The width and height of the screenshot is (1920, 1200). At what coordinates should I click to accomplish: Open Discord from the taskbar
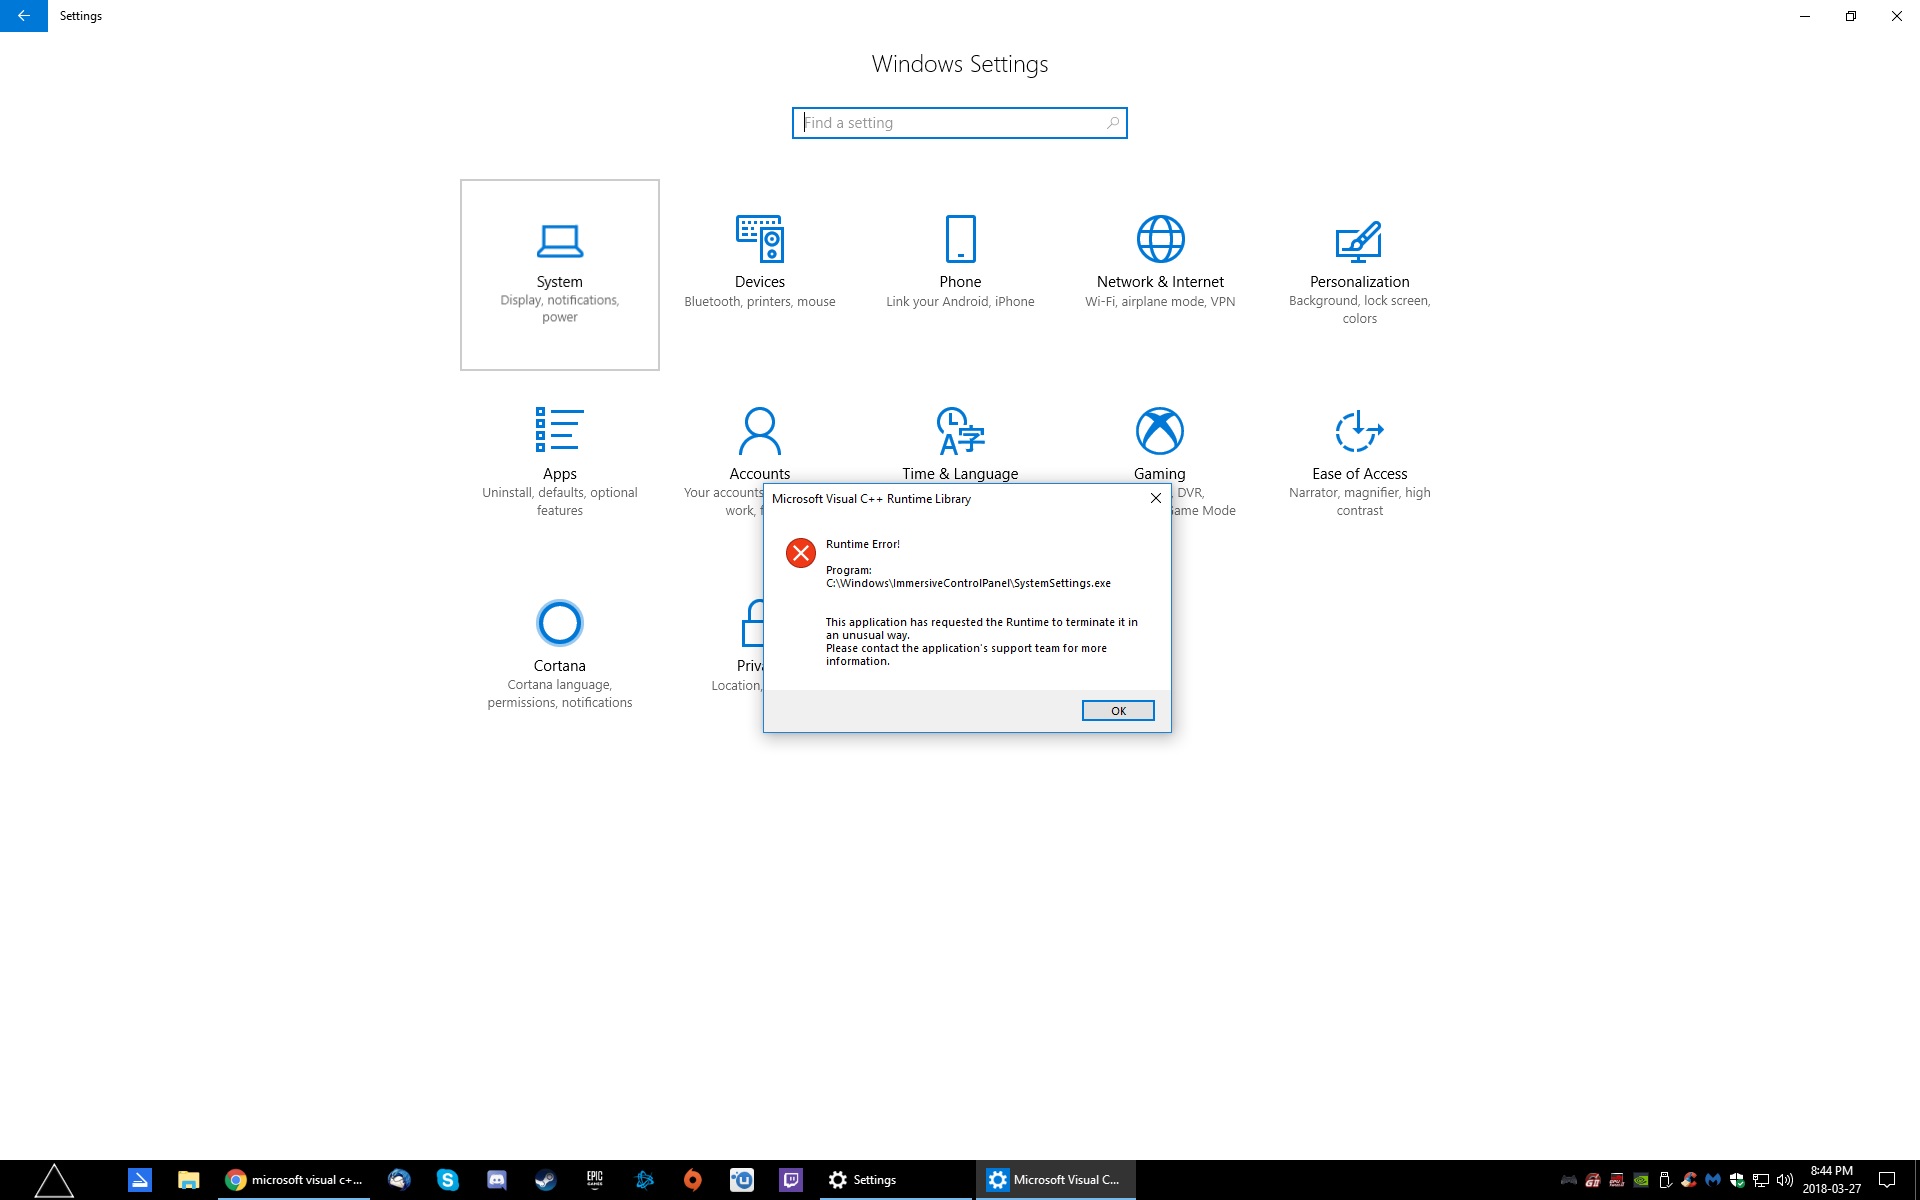click(497, 1180)
